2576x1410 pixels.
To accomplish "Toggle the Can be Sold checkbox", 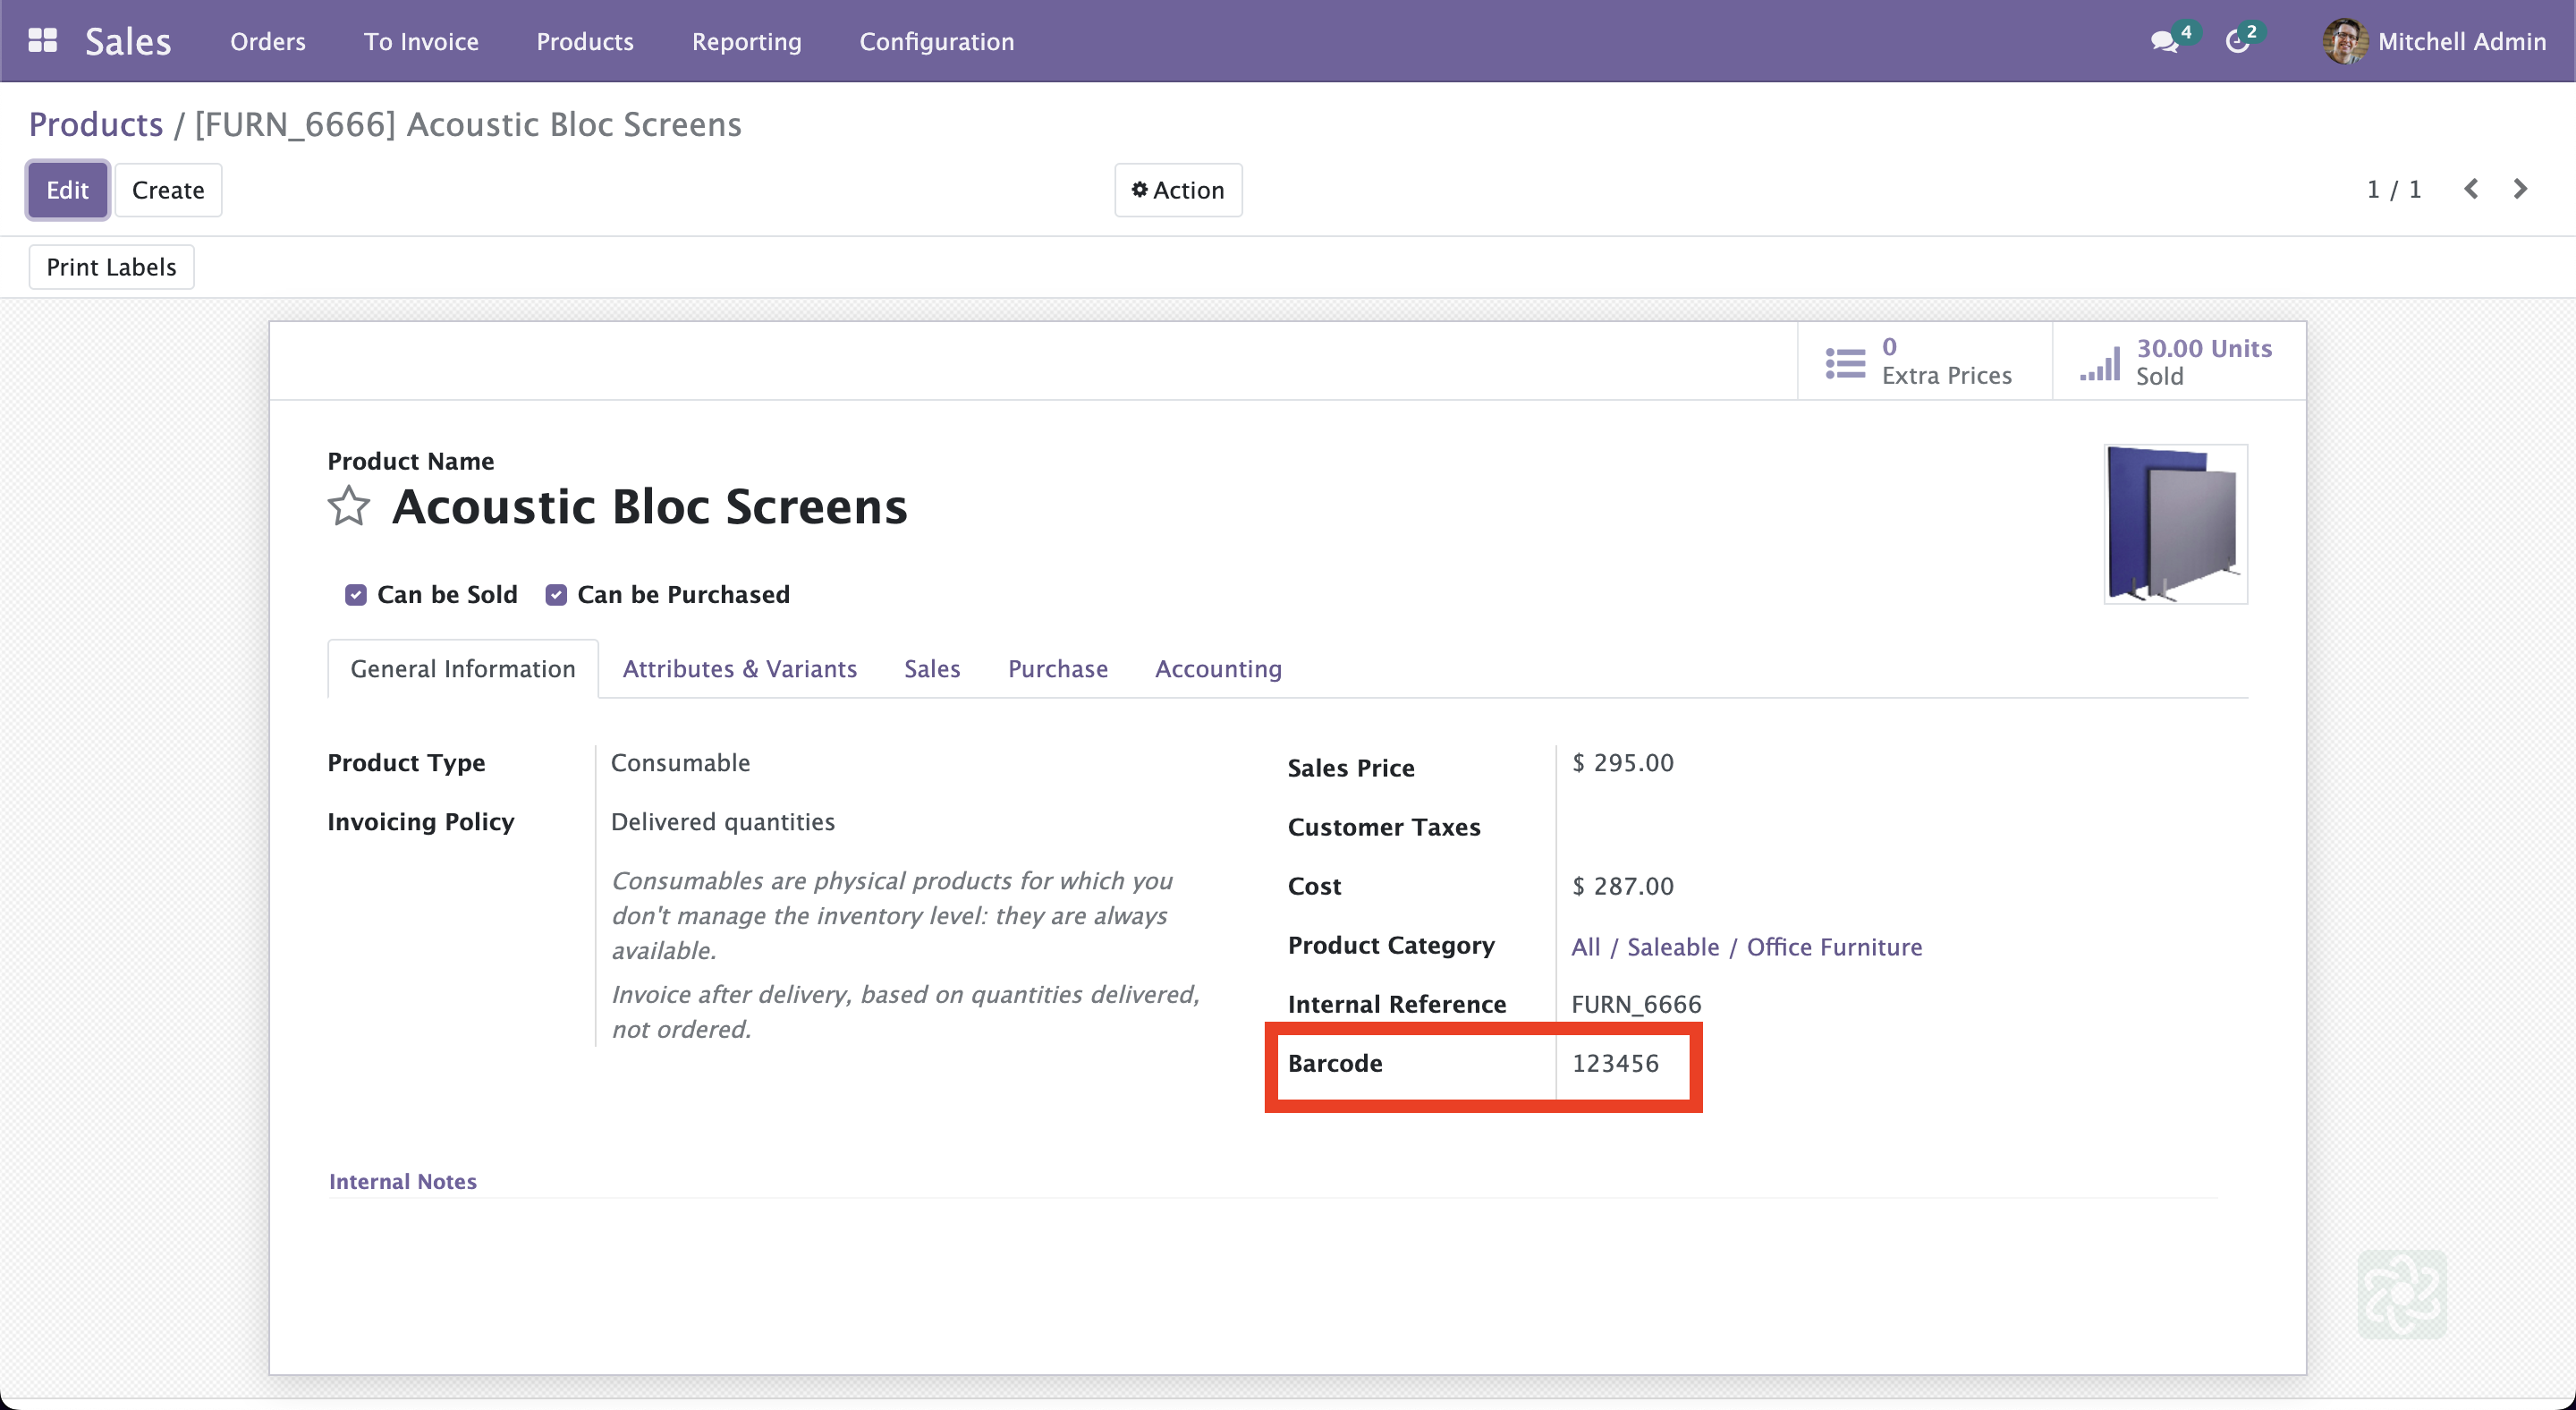I will (x=356, y=595).
